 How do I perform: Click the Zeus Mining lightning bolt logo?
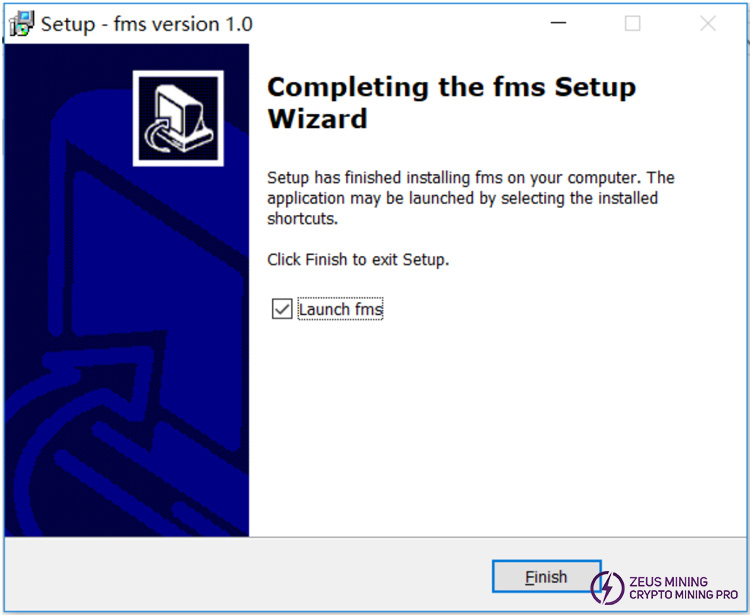[x=607, y=588]
